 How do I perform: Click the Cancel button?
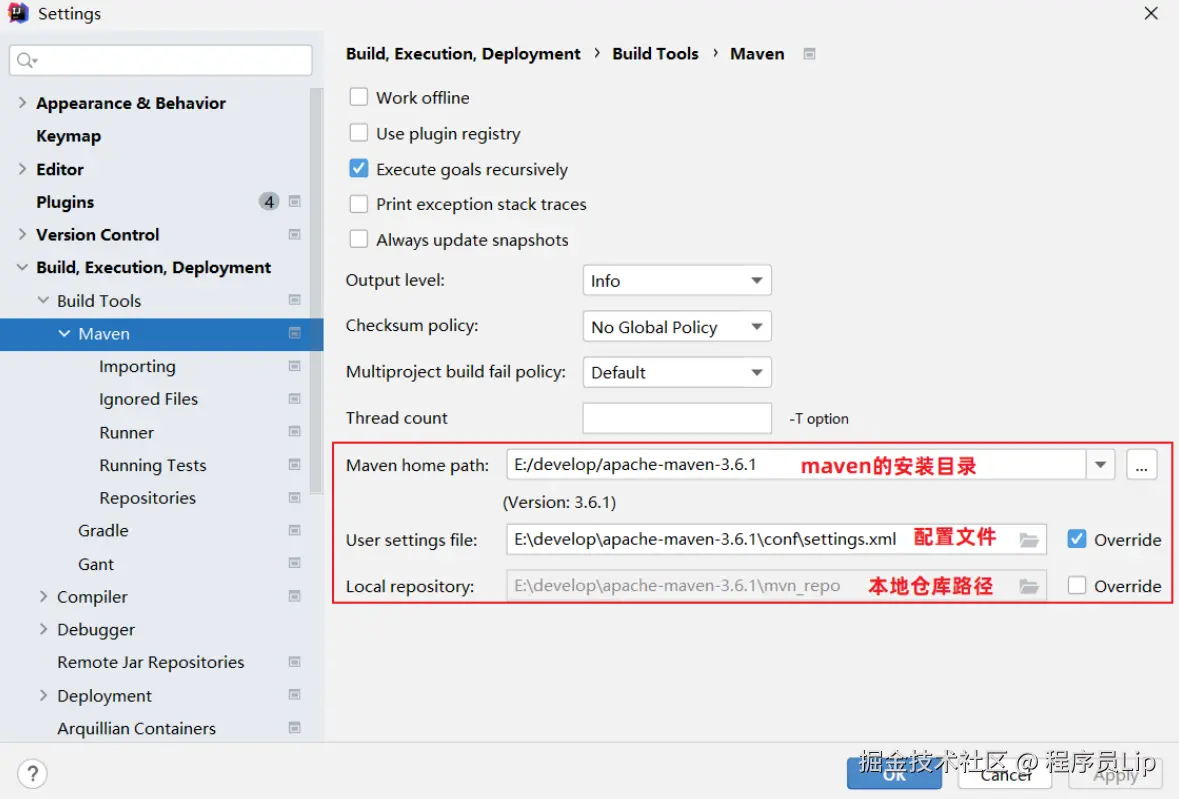point(1005,773)
